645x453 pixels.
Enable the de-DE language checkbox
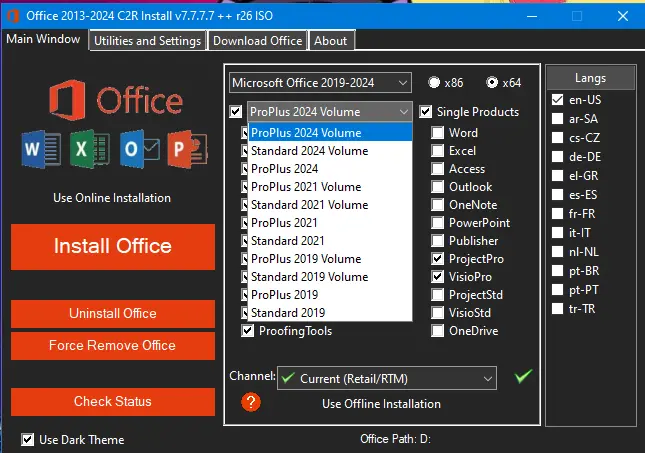click(x=557, y=156)
